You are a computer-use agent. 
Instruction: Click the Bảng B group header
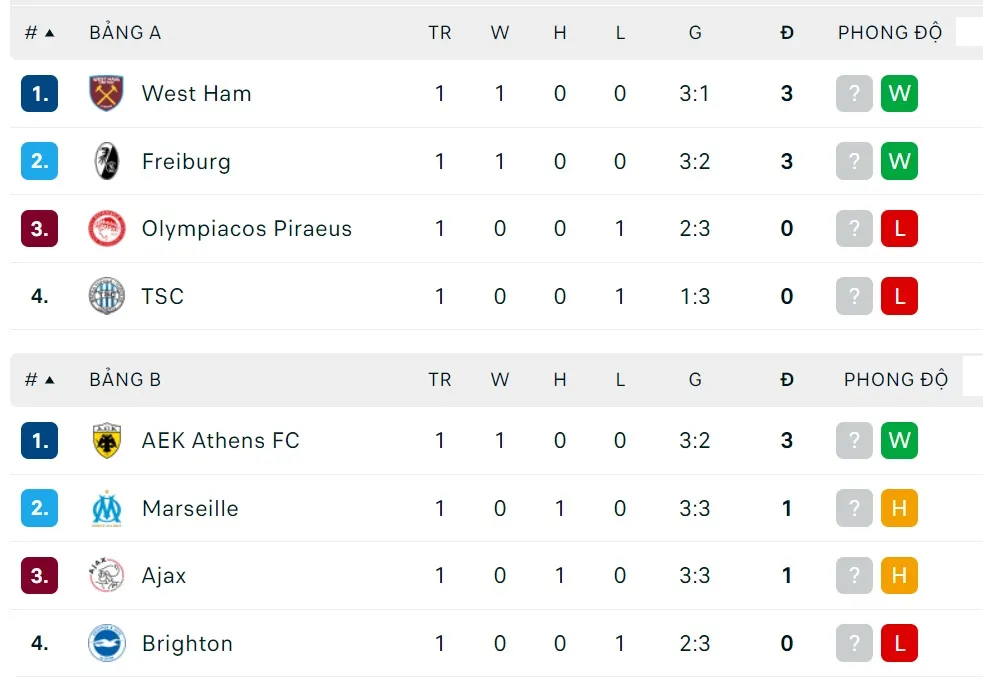(125, 380)
